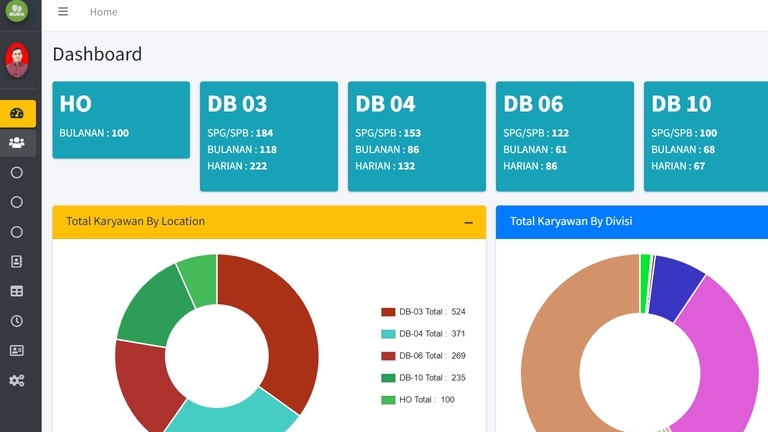768x432 pixels.
Task: Click the green brand logo icon
Action: (x=17, y=11)
